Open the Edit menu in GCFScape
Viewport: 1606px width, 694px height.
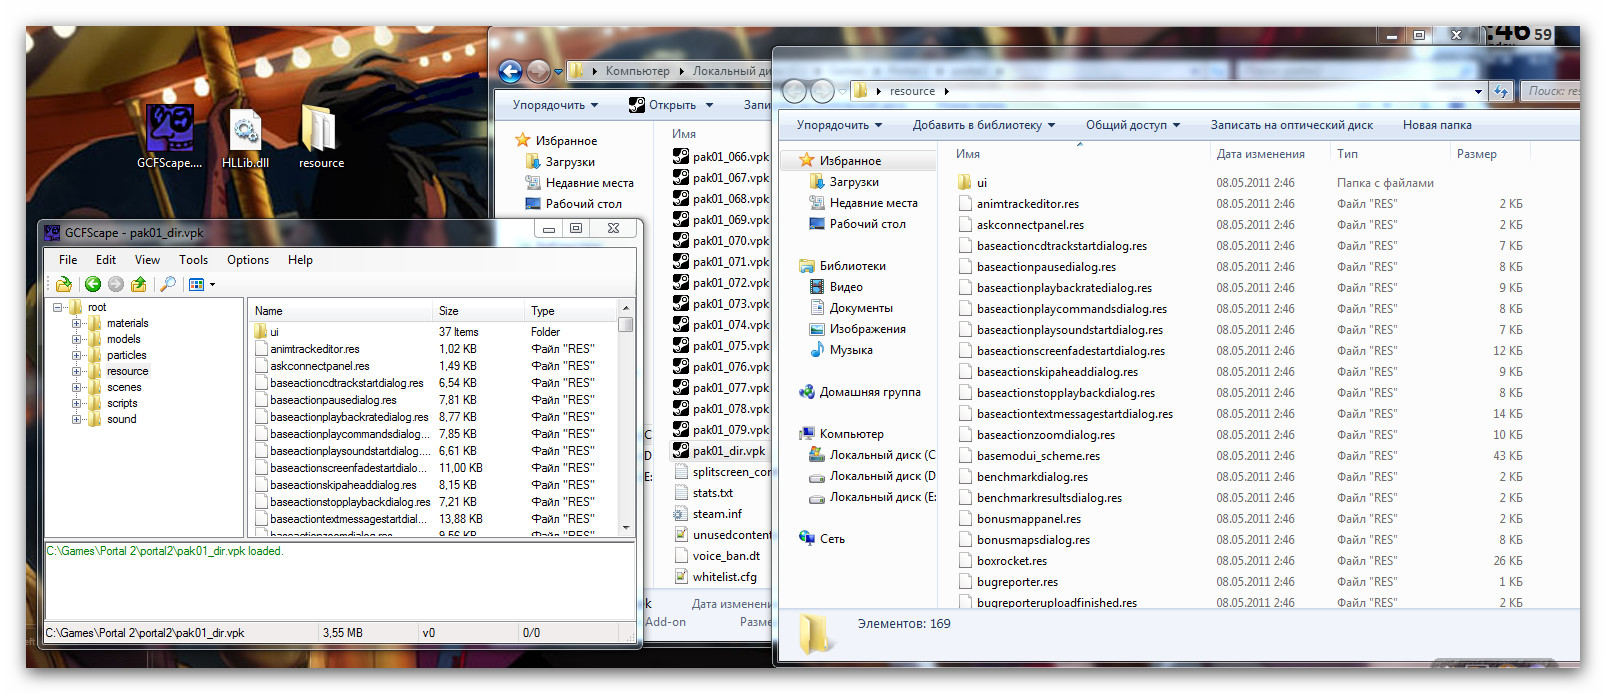tap(106, 260)
